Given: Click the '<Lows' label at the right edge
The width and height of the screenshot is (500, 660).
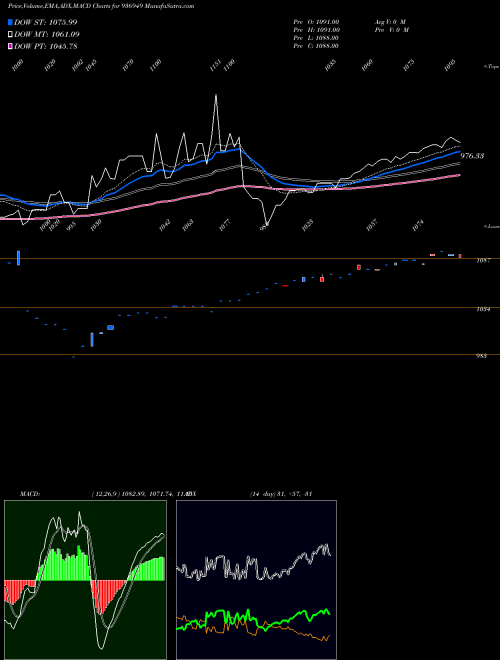Looking at the screenshot, I should 492,226.
